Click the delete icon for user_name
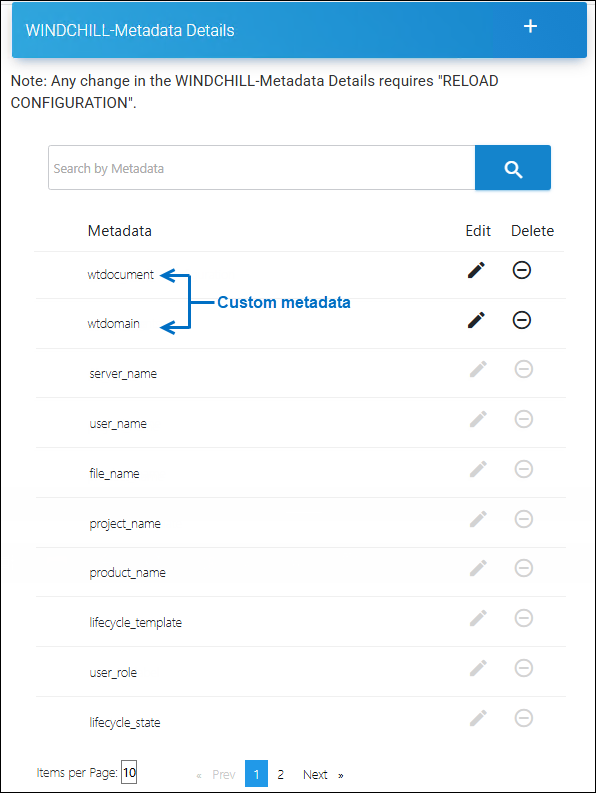Image resolution: width=596 pixels, height=793 pixels. [524, 419]
